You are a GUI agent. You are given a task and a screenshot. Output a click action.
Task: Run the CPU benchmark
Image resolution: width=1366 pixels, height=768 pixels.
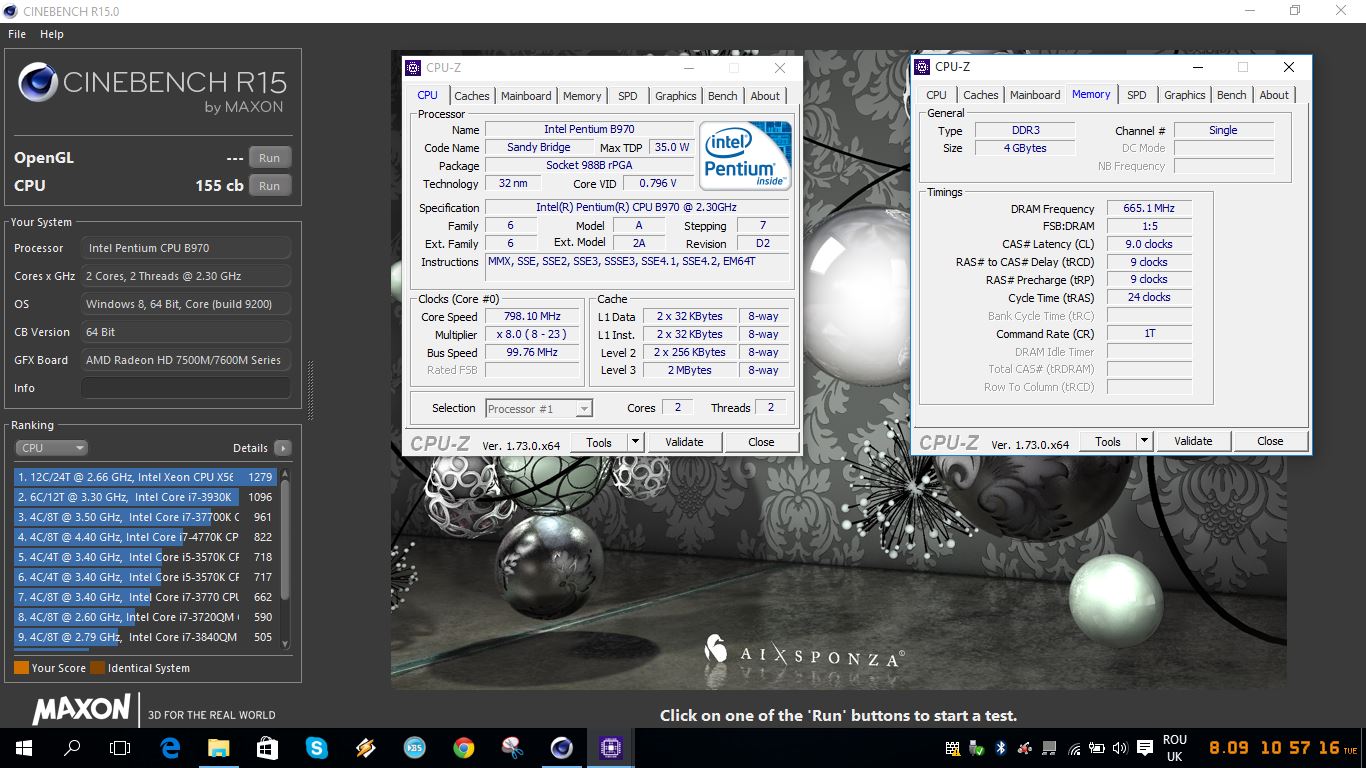pyautogui.click(x=270, y=186)
